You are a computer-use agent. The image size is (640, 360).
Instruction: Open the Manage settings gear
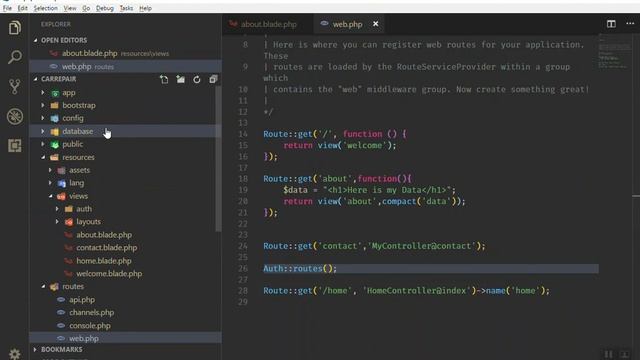tap(15, 354)
